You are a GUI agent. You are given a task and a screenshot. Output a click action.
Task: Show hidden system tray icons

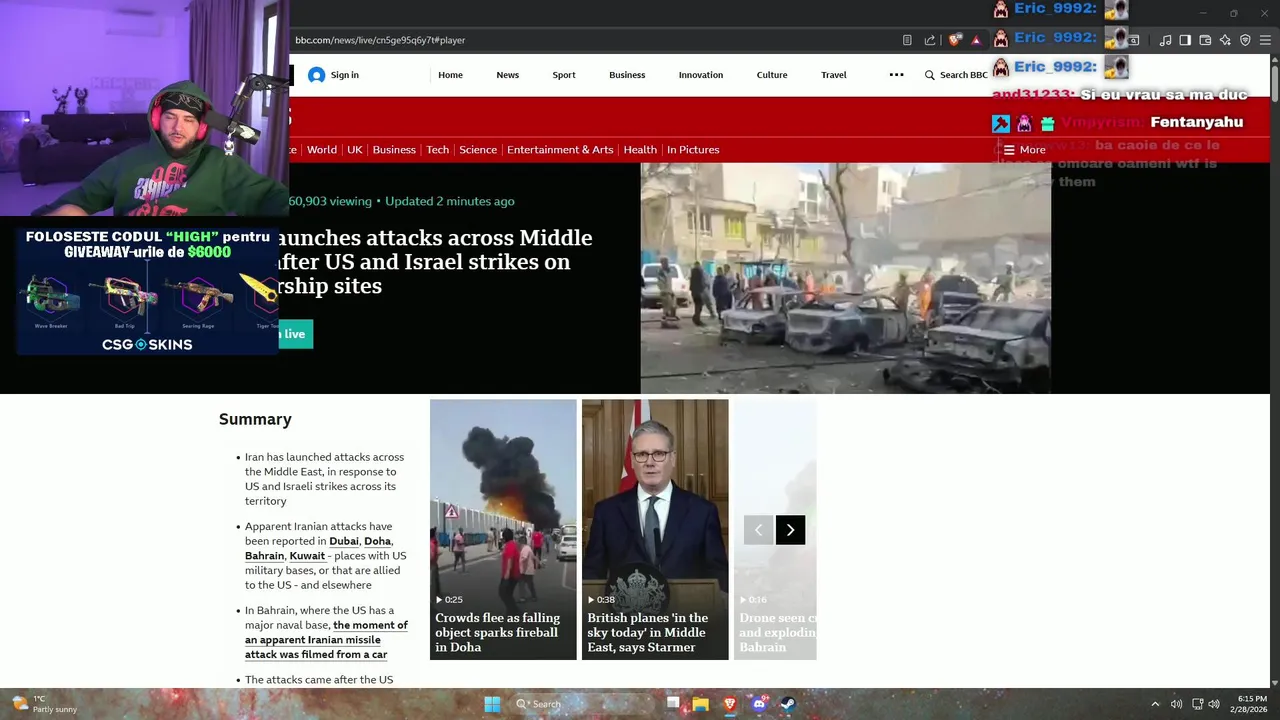1155,704
